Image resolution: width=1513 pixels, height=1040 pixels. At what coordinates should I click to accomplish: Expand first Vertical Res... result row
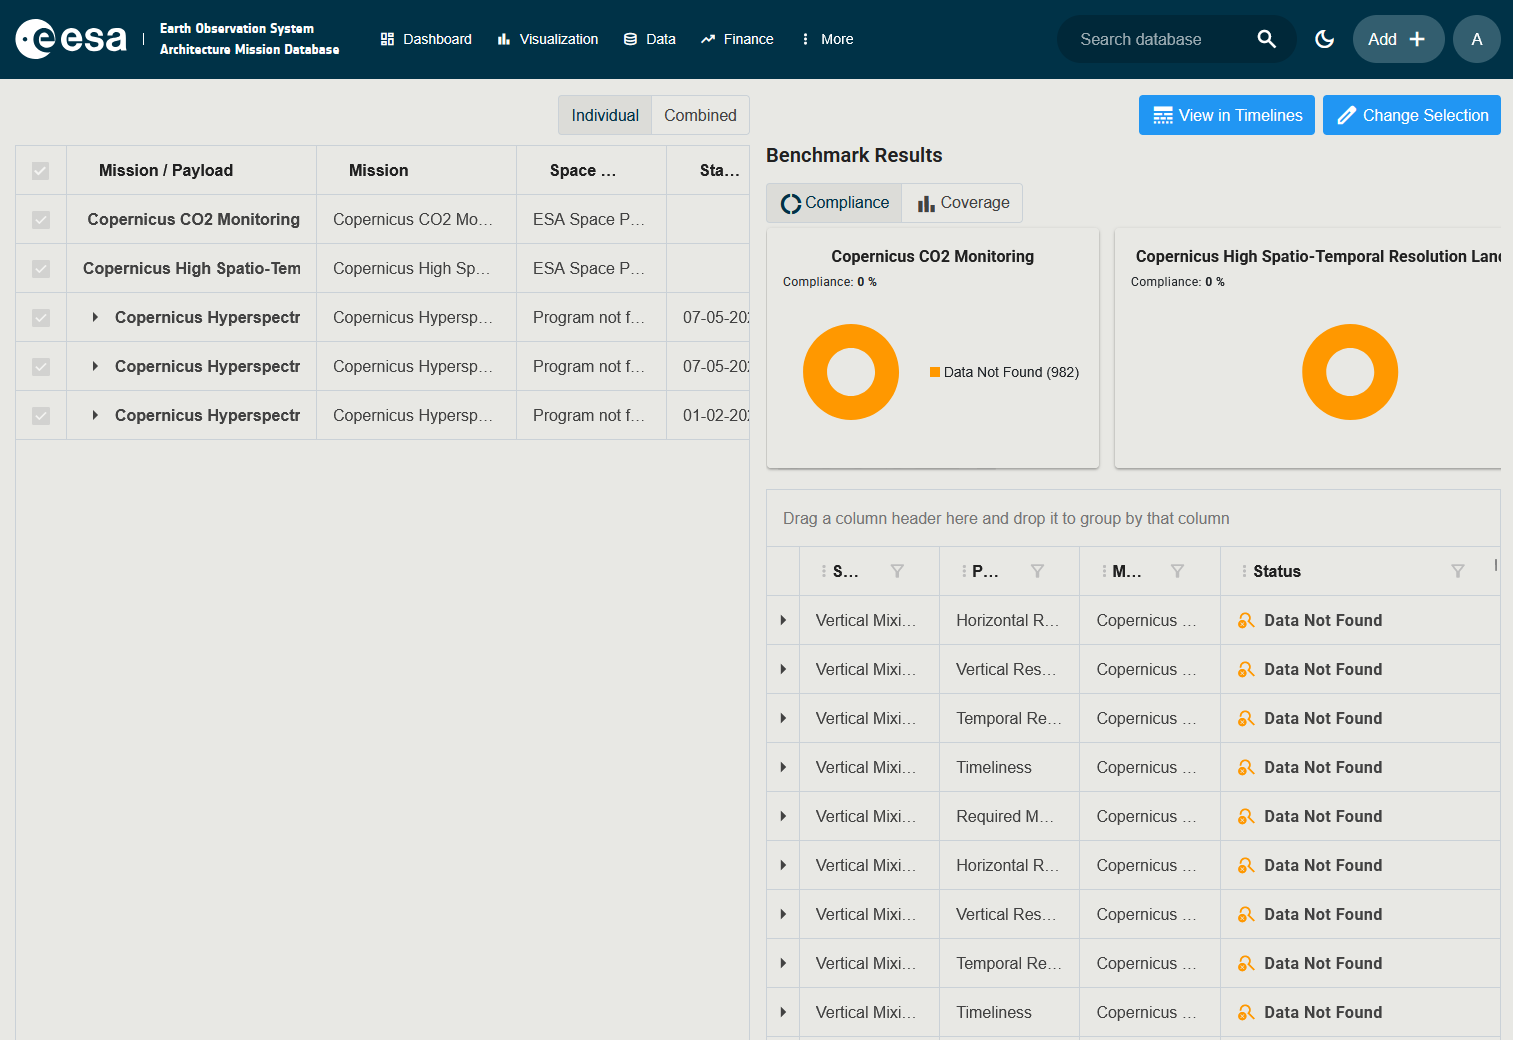[x=783, y=669]
